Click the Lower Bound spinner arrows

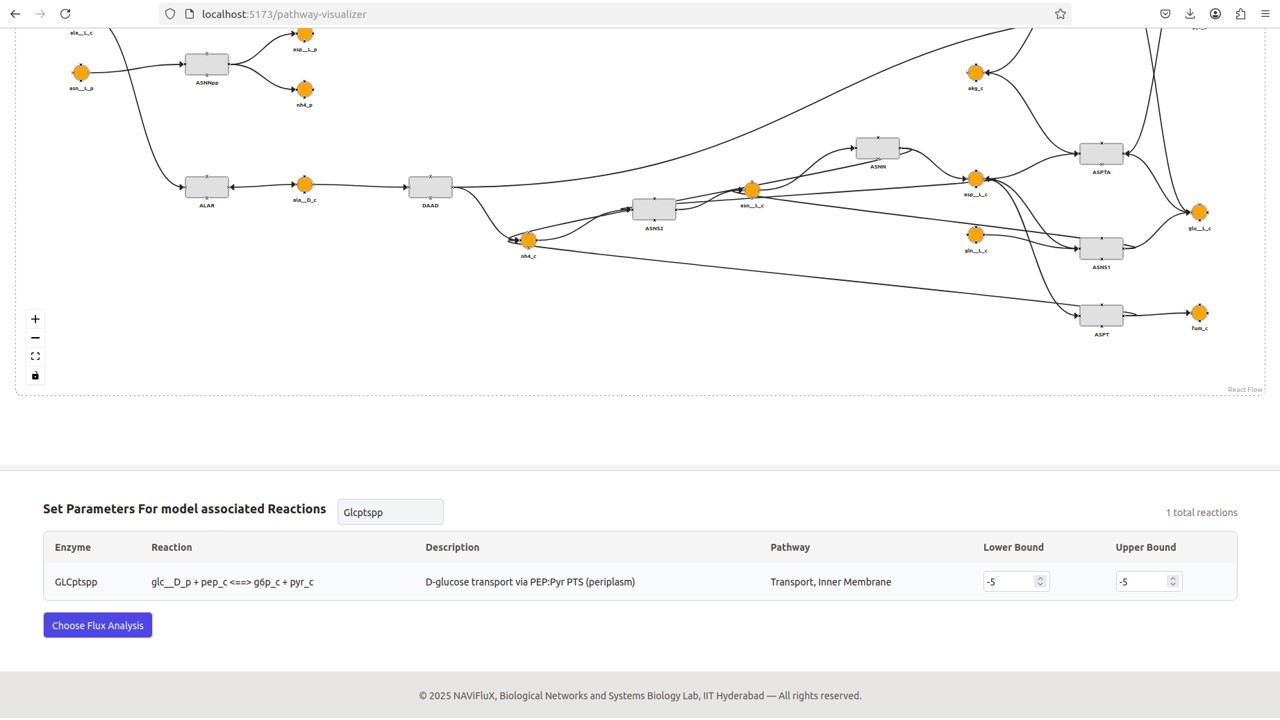point(1040,581)
